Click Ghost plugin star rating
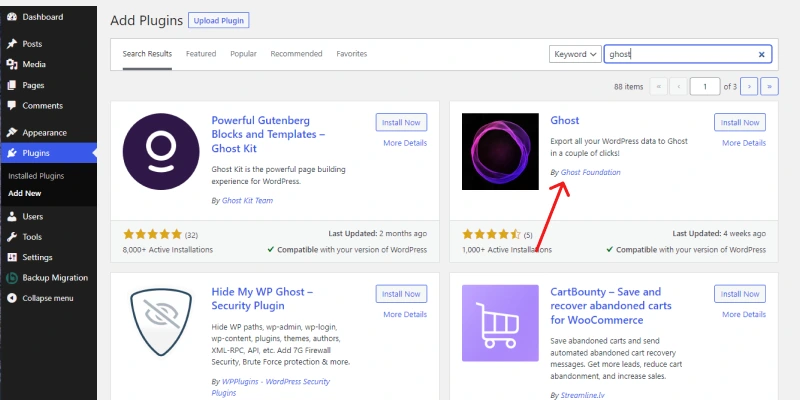The height and width of the screenshot is (400, 800). coord(491,234)
